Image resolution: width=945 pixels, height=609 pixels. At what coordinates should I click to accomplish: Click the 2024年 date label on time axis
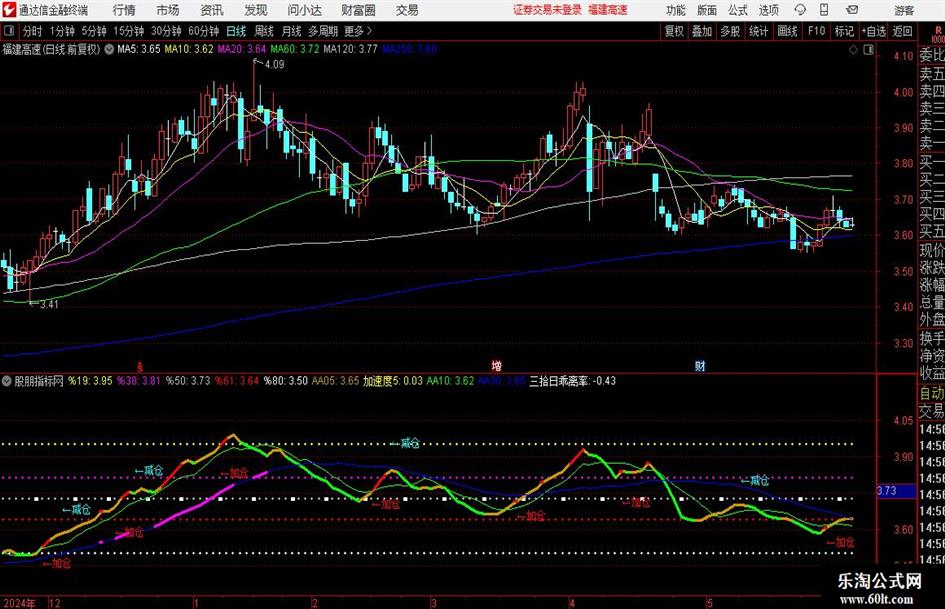click(19, 603)
